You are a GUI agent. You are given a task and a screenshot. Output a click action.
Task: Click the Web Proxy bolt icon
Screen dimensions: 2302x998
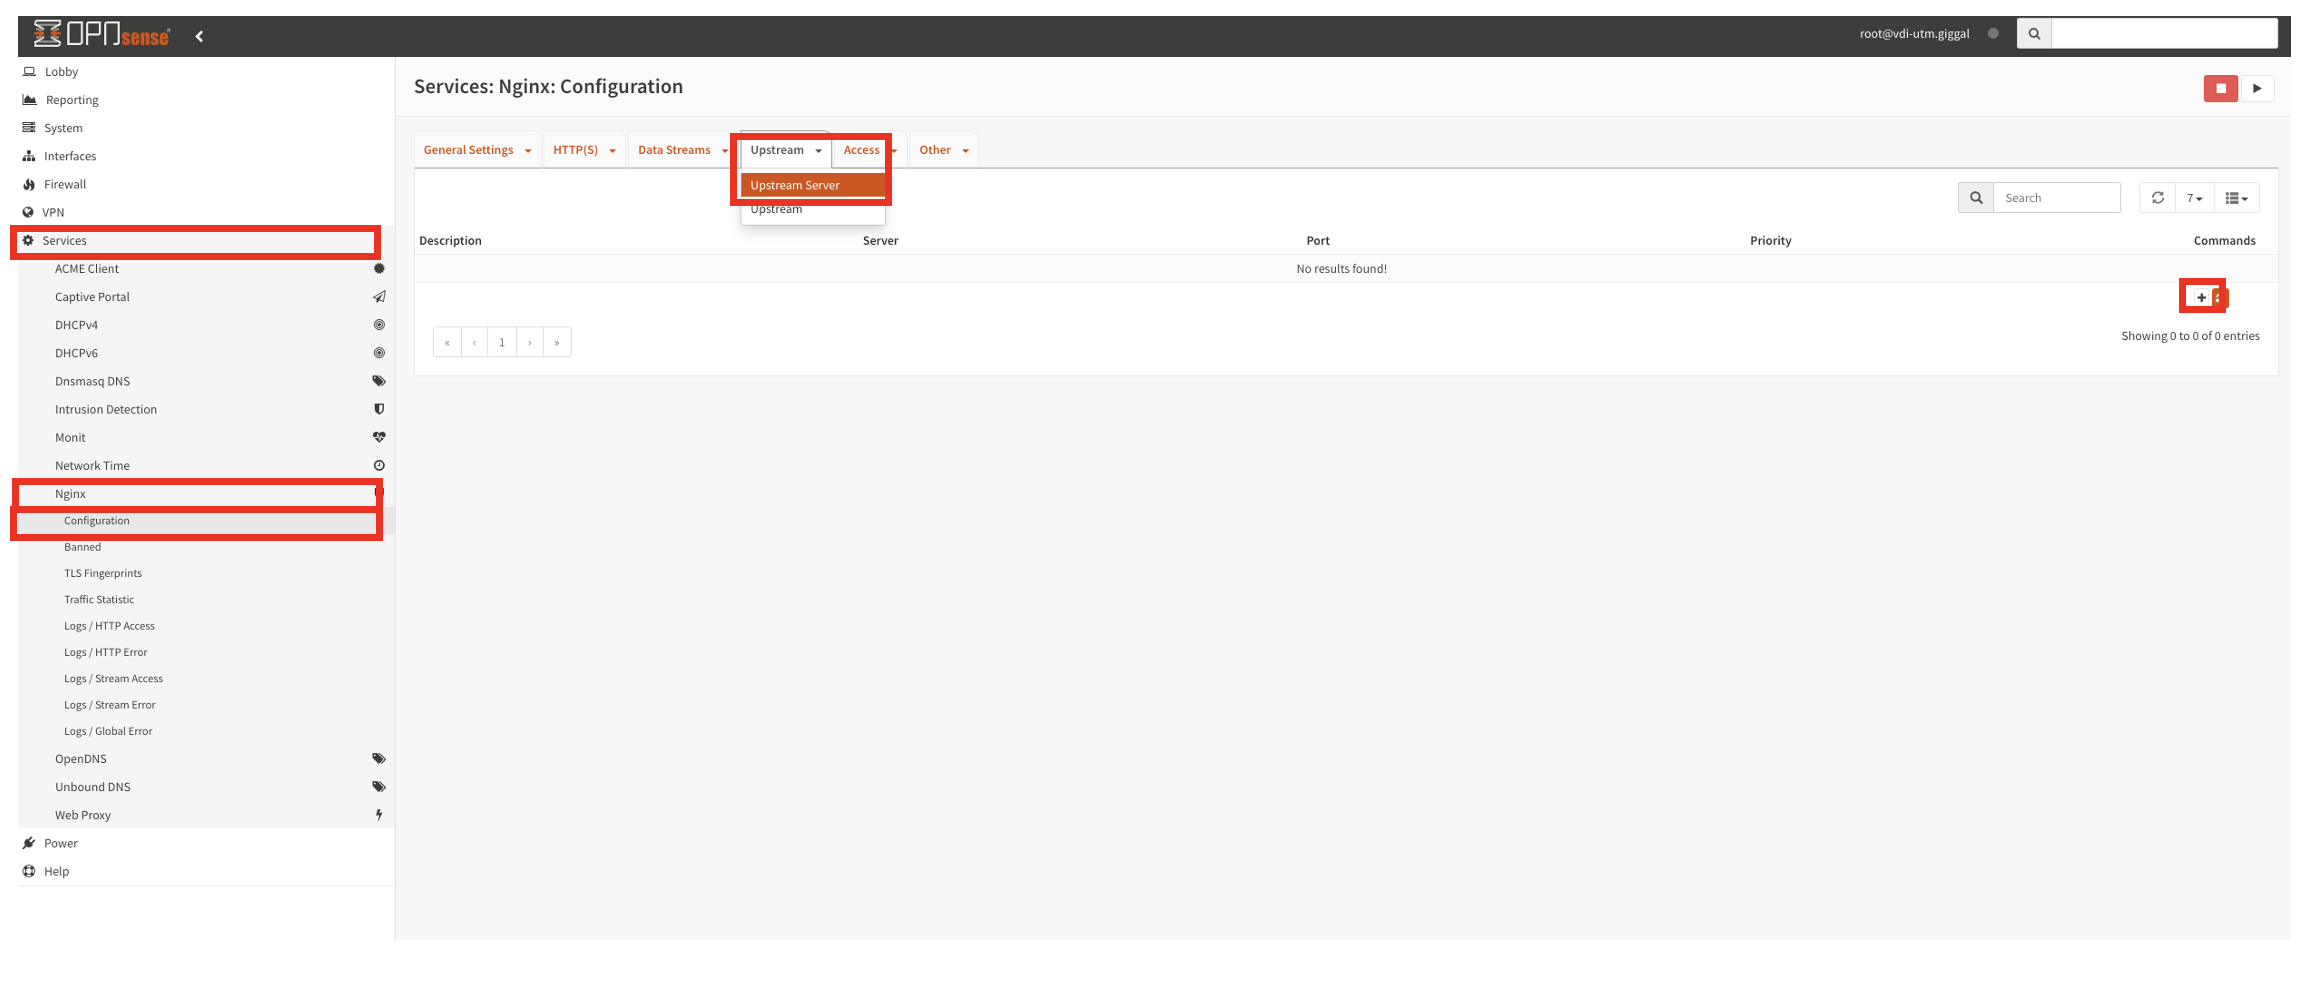[379, 815]
